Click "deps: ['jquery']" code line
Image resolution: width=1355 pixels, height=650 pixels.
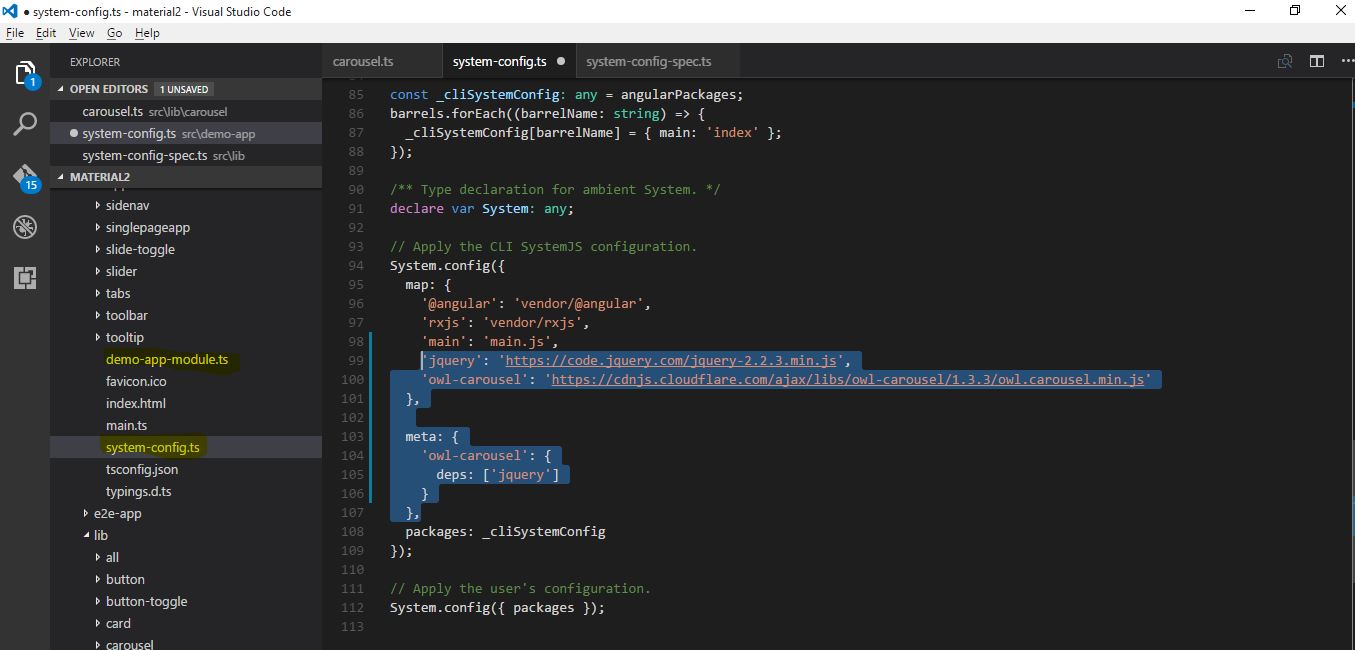pos(498,474)
